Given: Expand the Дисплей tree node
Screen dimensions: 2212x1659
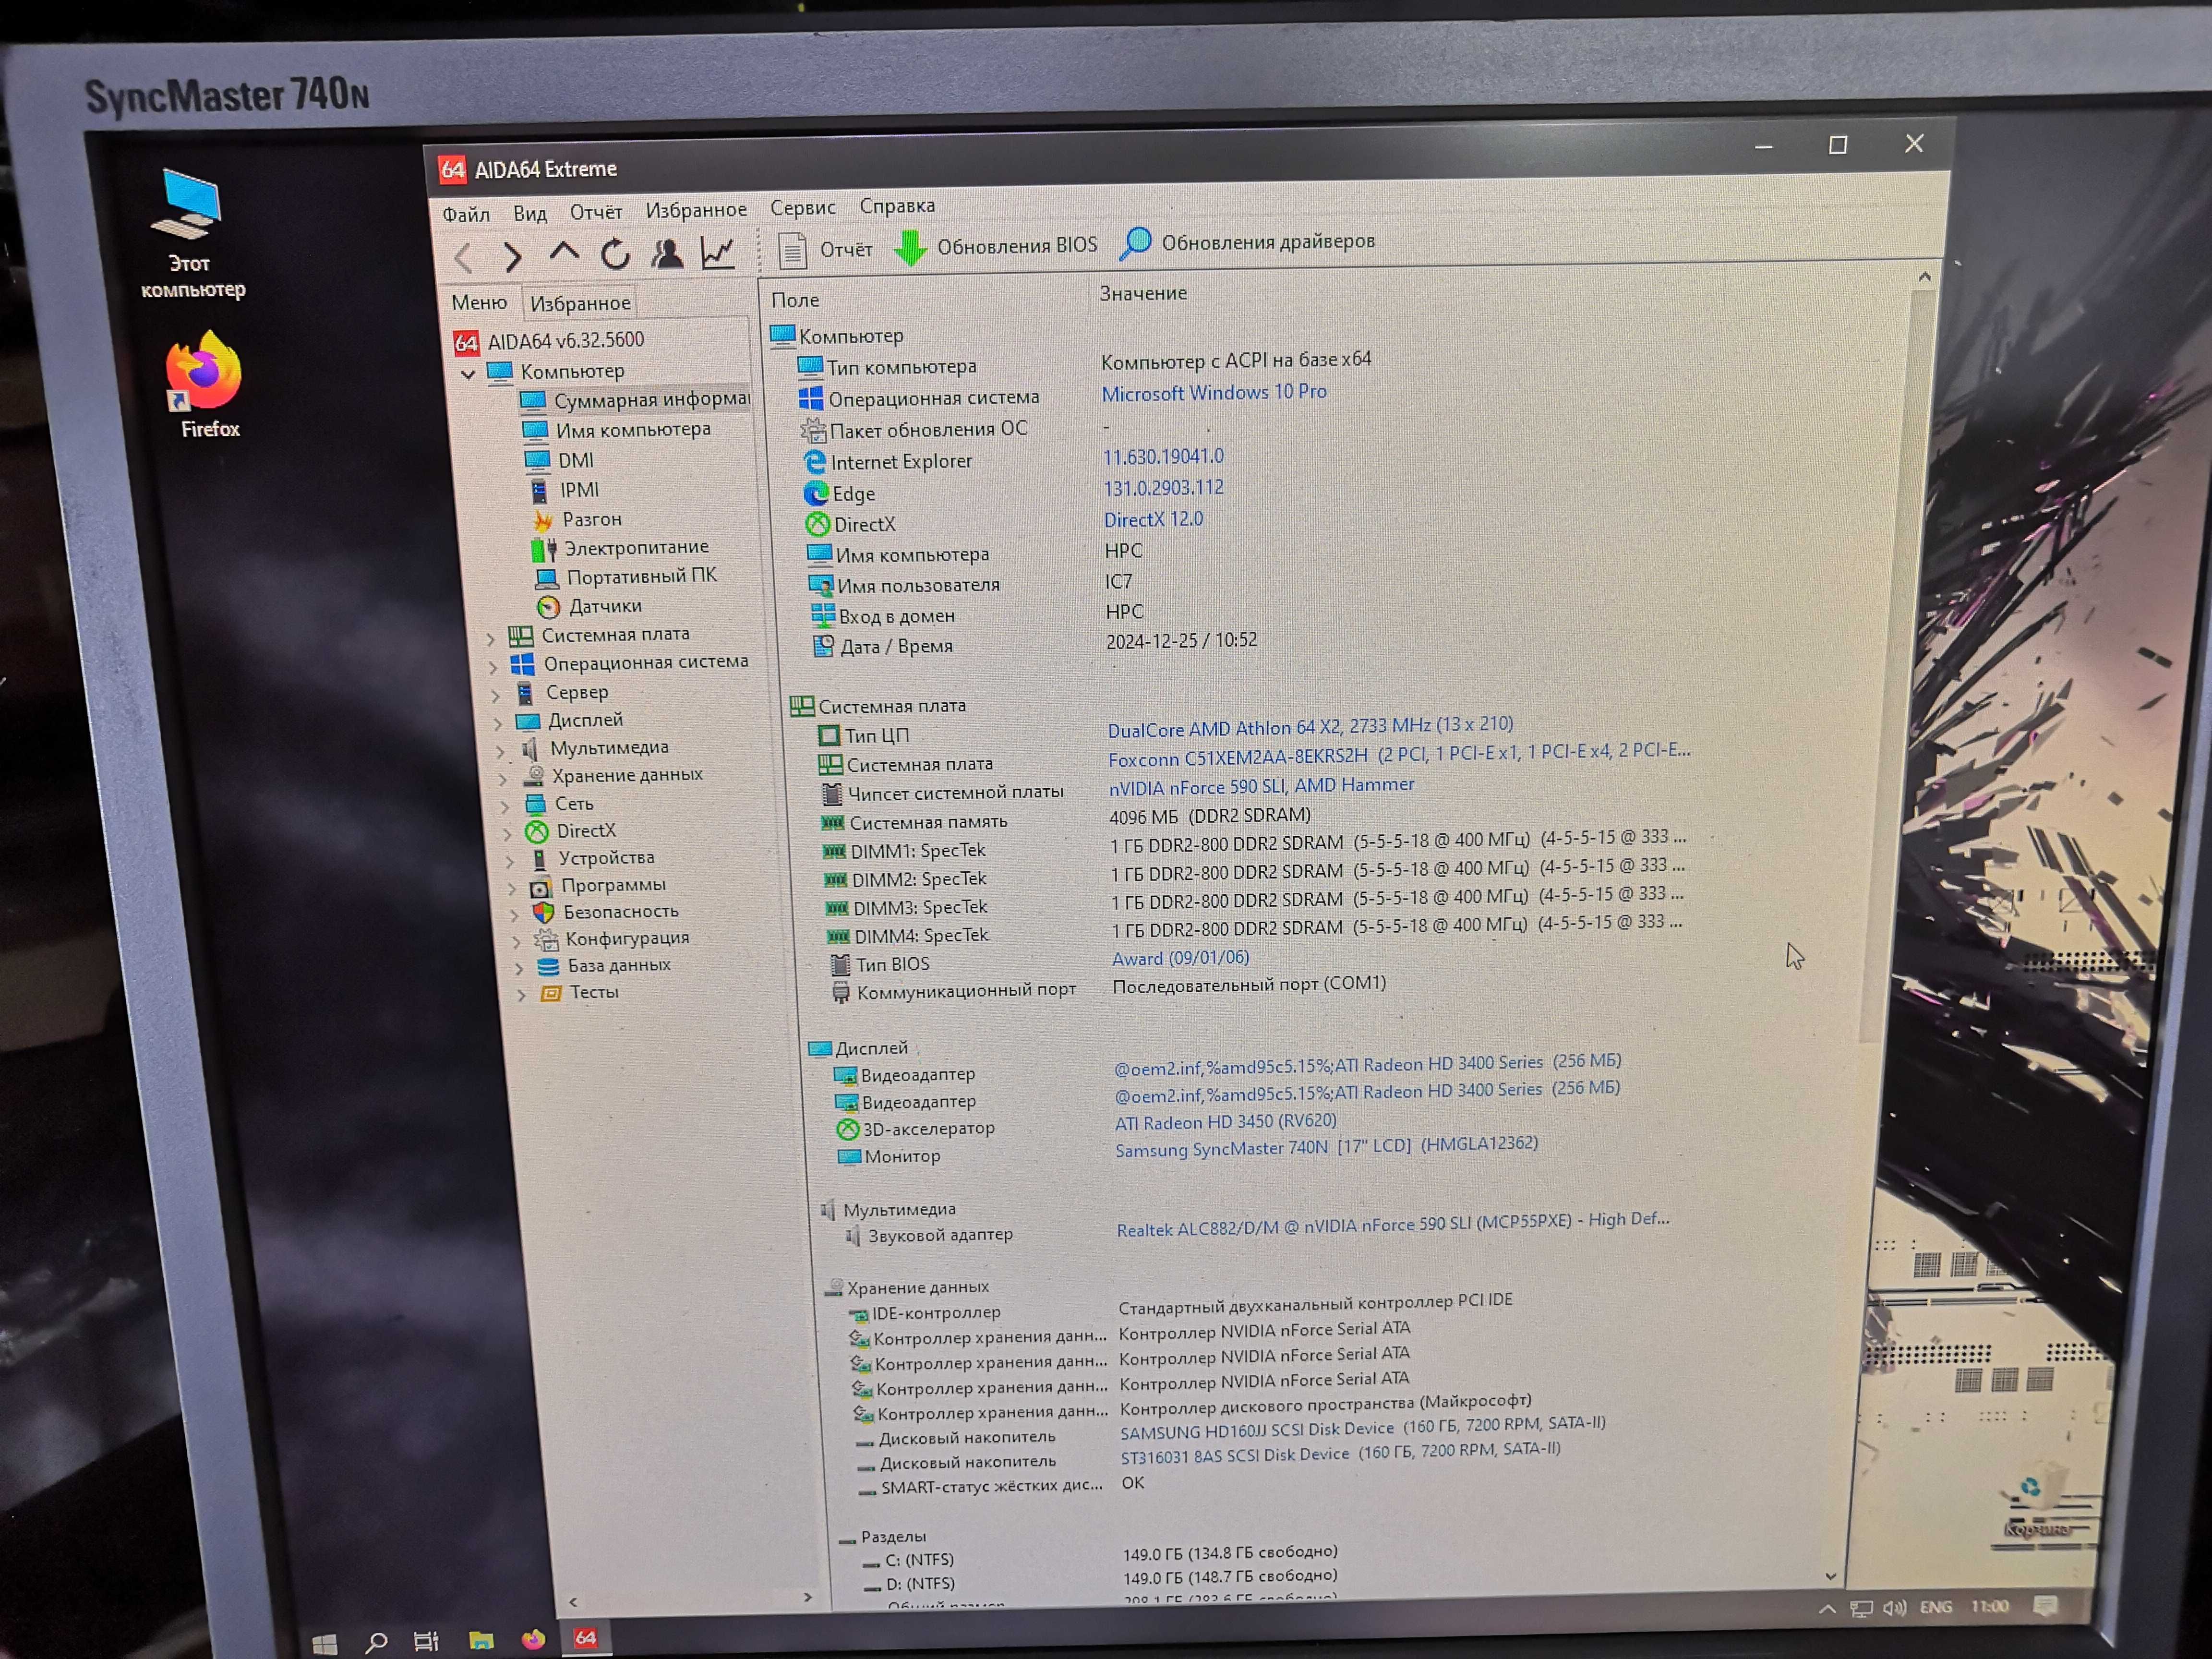Looking at the screenshot, I should pyautogui.click(x=498, y=722).
